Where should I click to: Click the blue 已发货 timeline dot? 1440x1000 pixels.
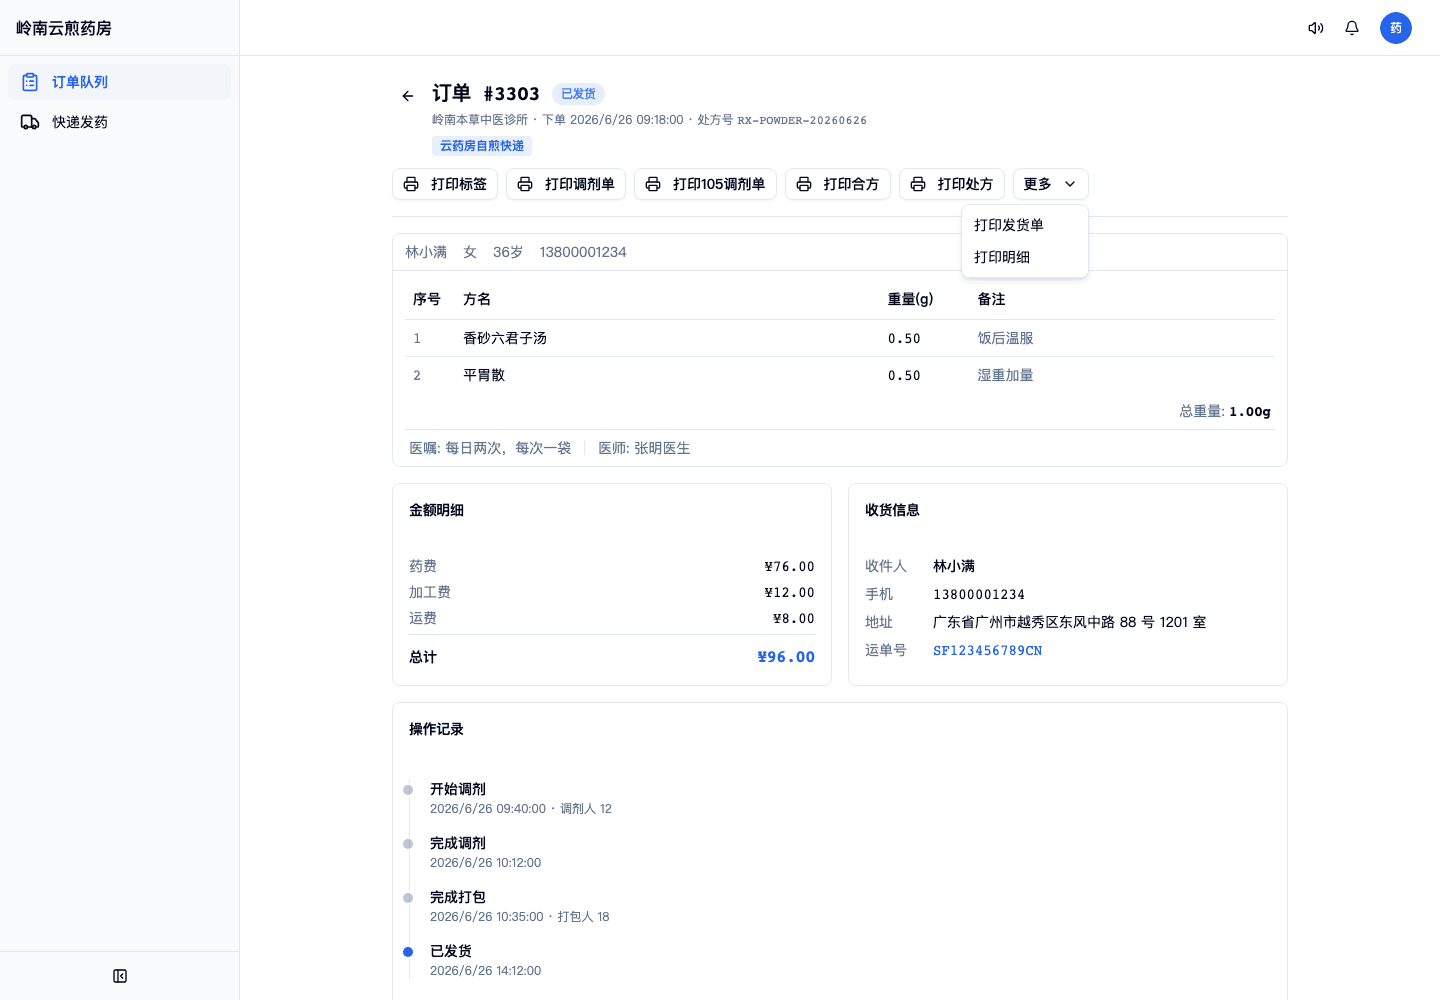pyautogui.click(x=408, y=952)
